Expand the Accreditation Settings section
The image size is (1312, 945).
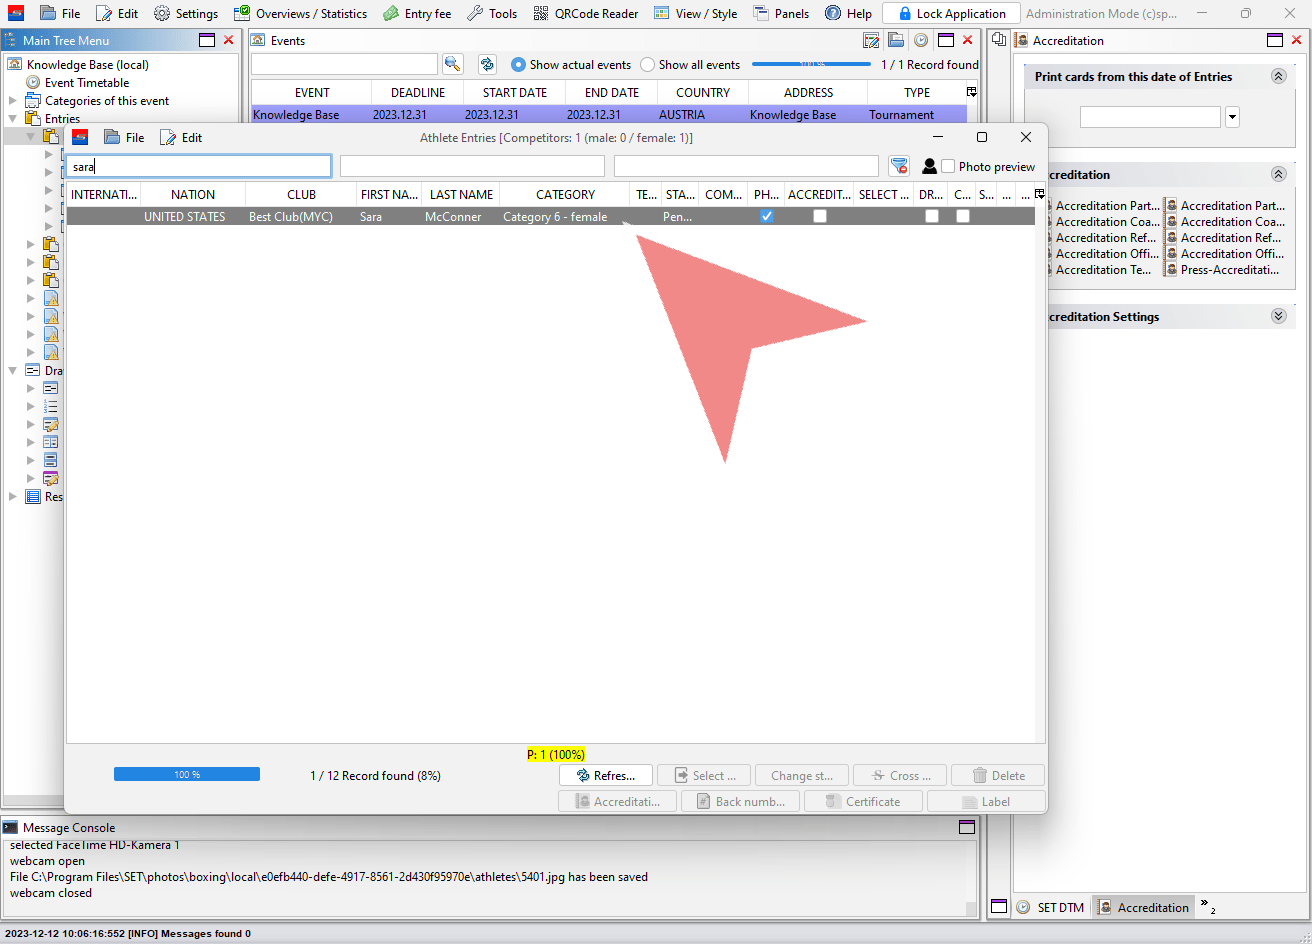click(x=1277, y=316)
